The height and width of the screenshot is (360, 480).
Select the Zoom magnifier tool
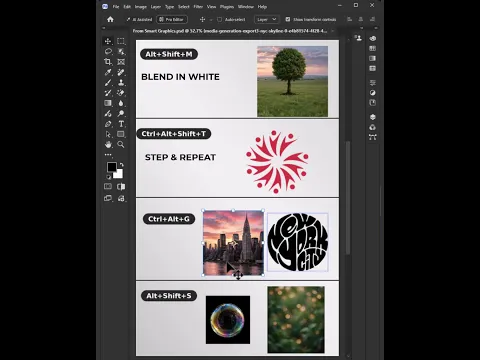[x=121, y=144]
